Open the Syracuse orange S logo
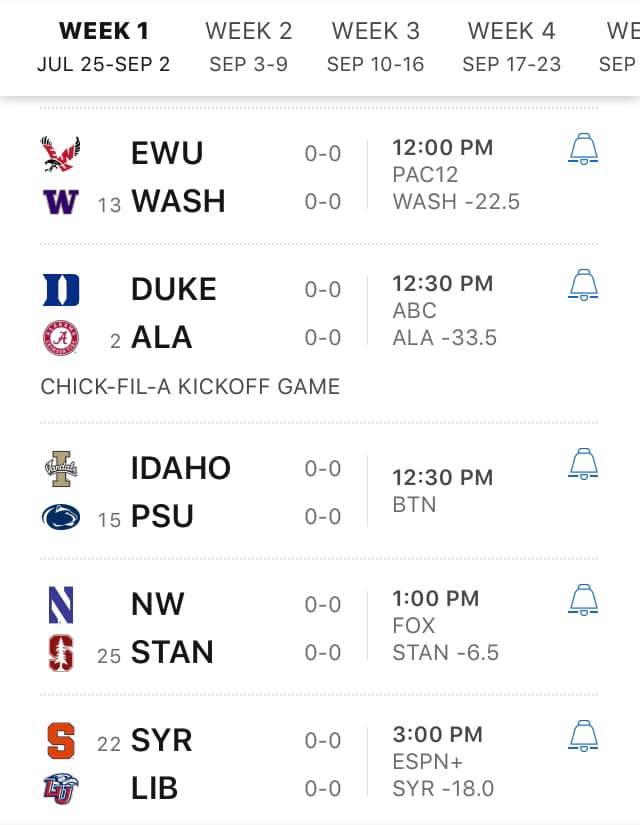The image size is (640, 825). point(61,741)
